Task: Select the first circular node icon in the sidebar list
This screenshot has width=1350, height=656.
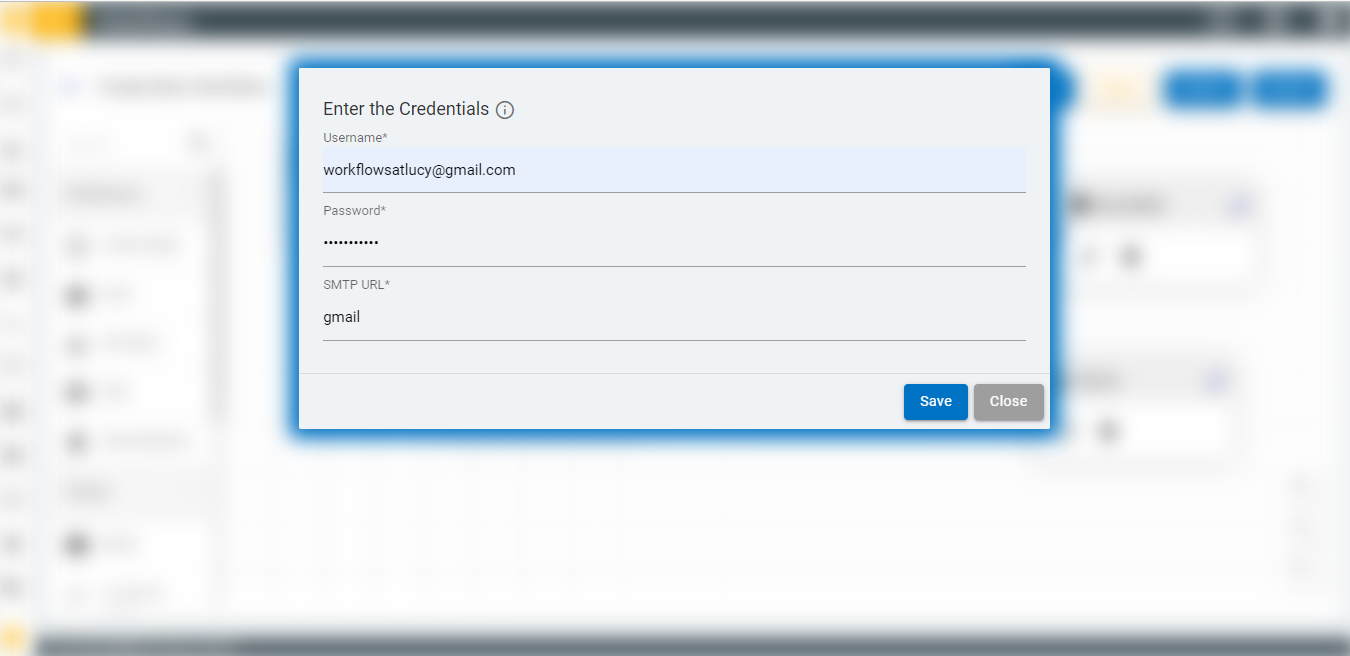Action: pyautogui.click(x=77, y=245)
